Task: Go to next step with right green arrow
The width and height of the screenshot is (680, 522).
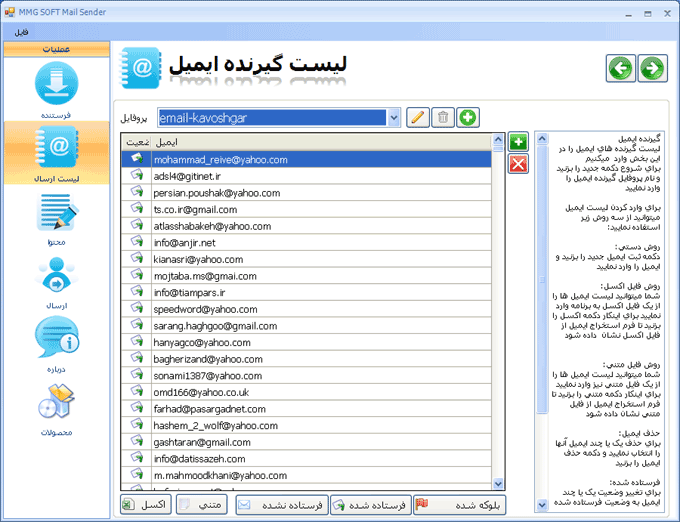Action: click(653, 68)
